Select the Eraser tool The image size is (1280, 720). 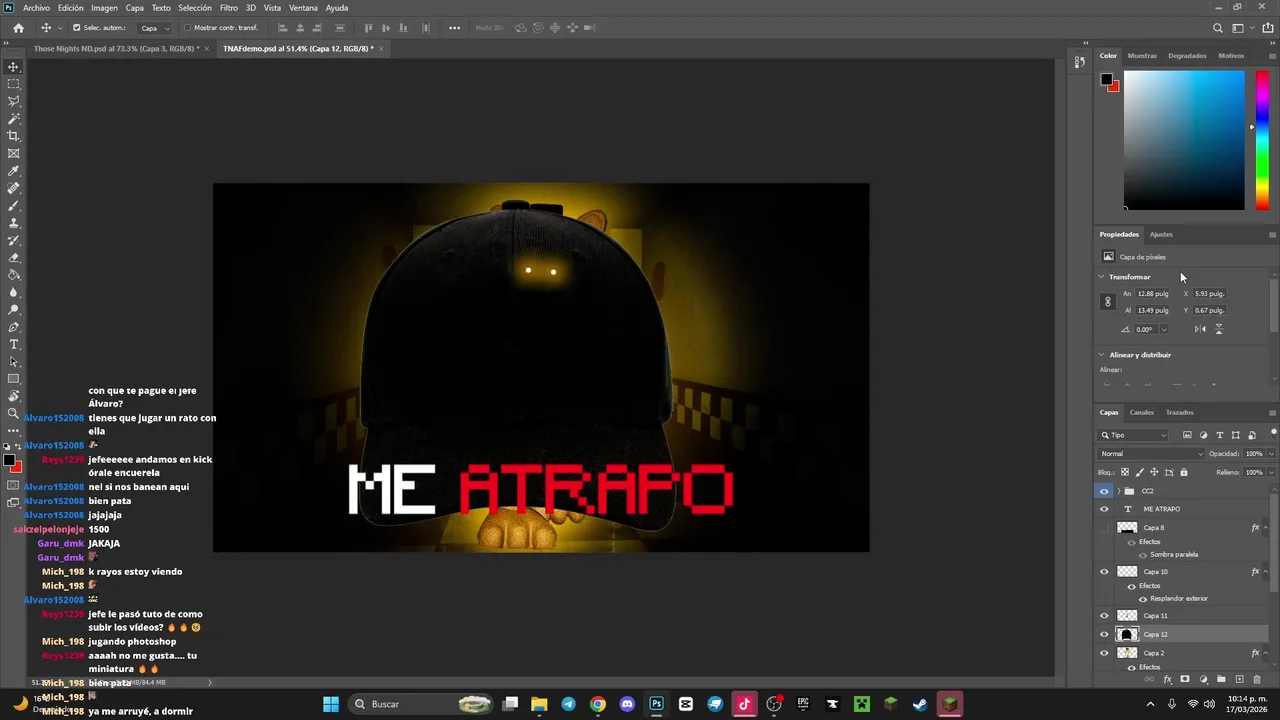tap(14, 258)
